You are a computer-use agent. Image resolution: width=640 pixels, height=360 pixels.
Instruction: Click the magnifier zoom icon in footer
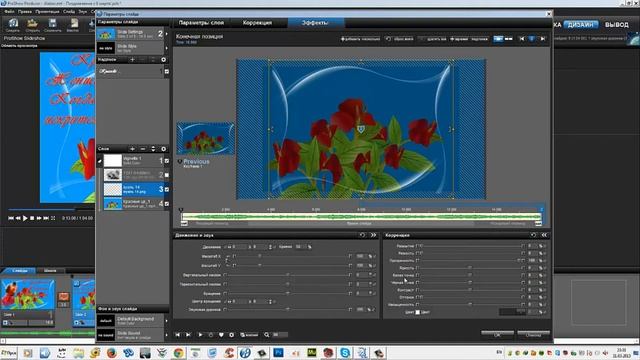(x=267, y=335)
